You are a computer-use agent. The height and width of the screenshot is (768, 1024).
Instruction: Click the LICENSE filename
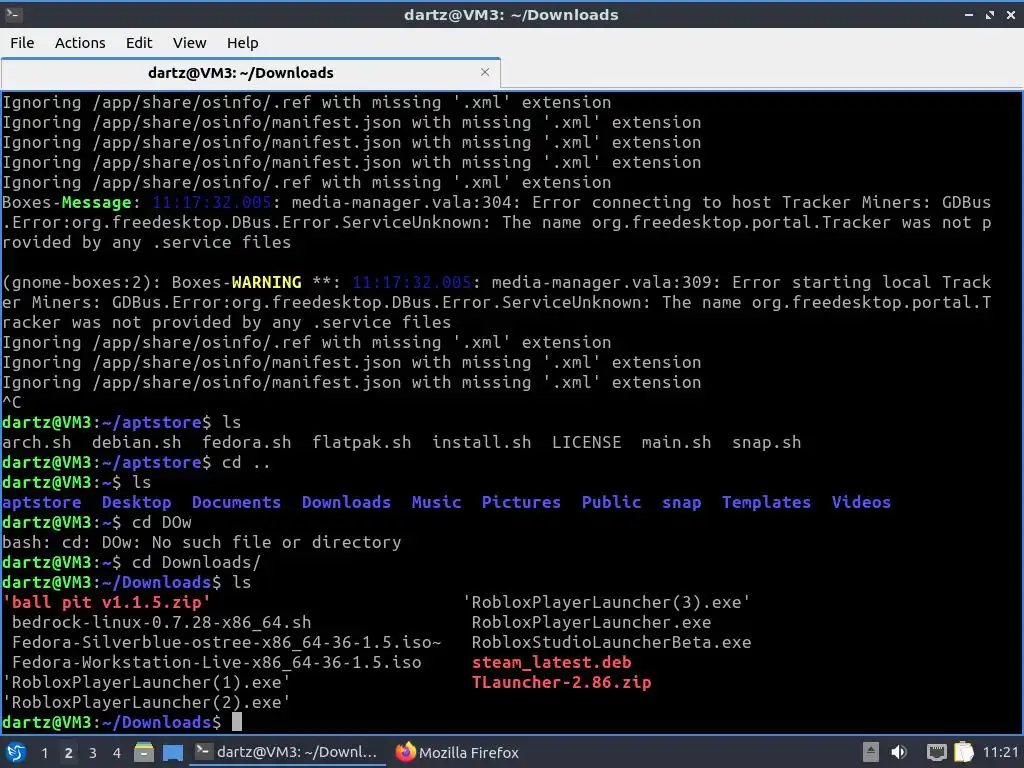pyautogui.click(x=586, y=441)
